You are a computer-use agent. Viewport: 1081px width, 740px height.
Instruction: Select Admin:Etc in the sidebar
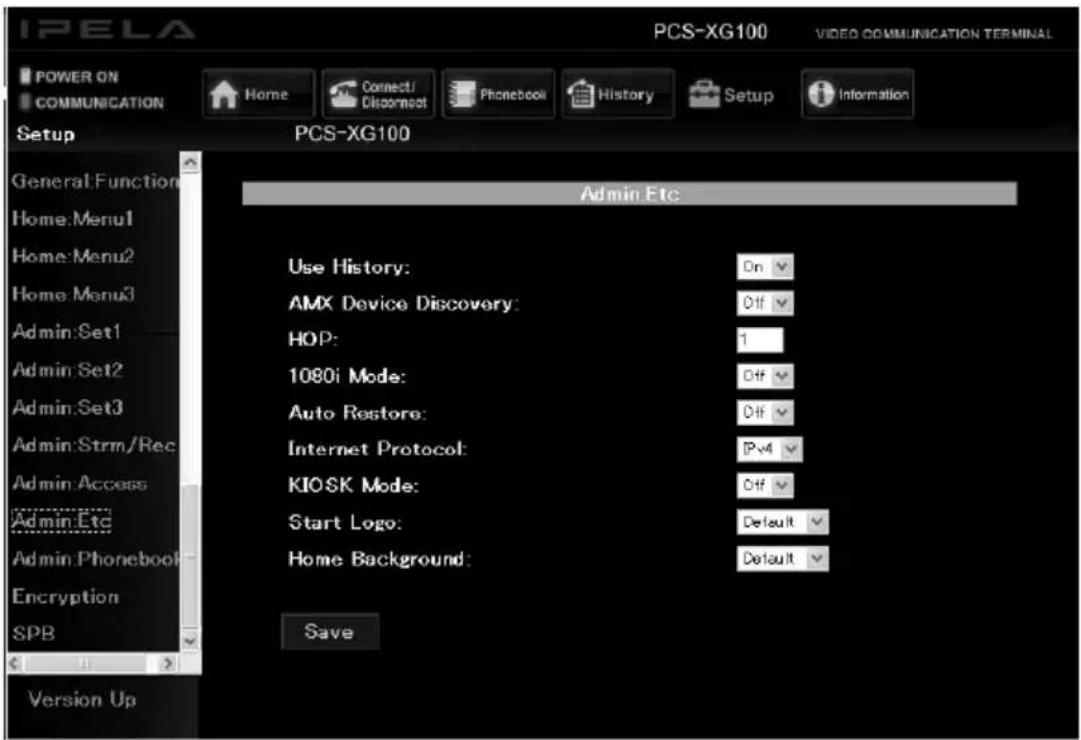click(61, 521)
